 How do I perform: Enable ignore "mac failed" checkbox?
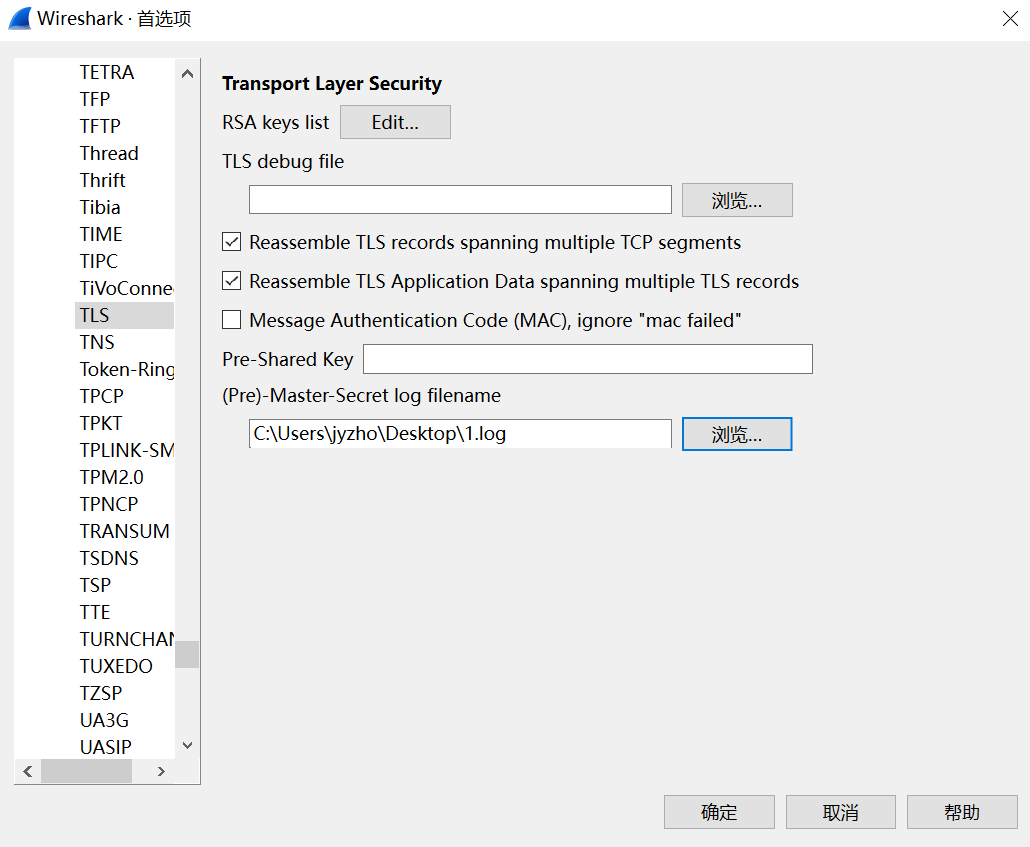point(231,319)
